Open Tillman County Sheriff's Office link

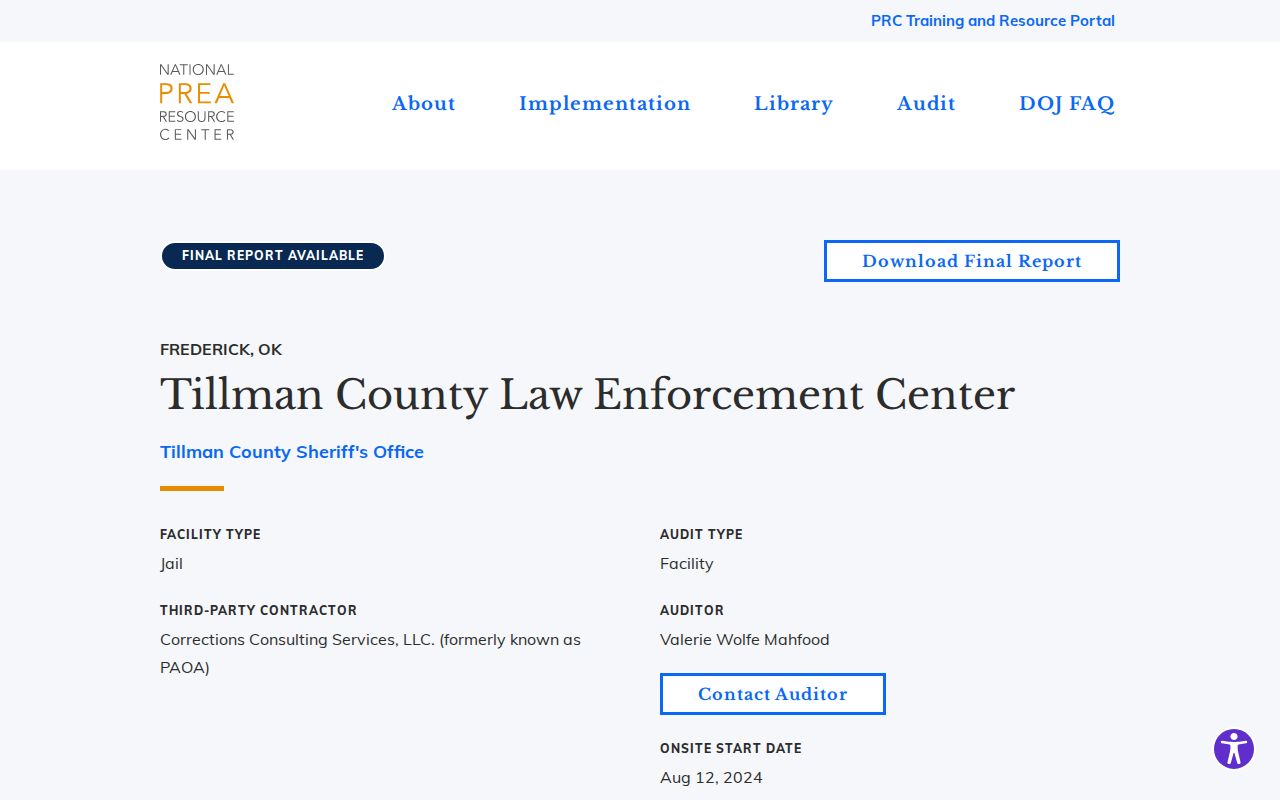pyautogui.click(x=292, y=452)
